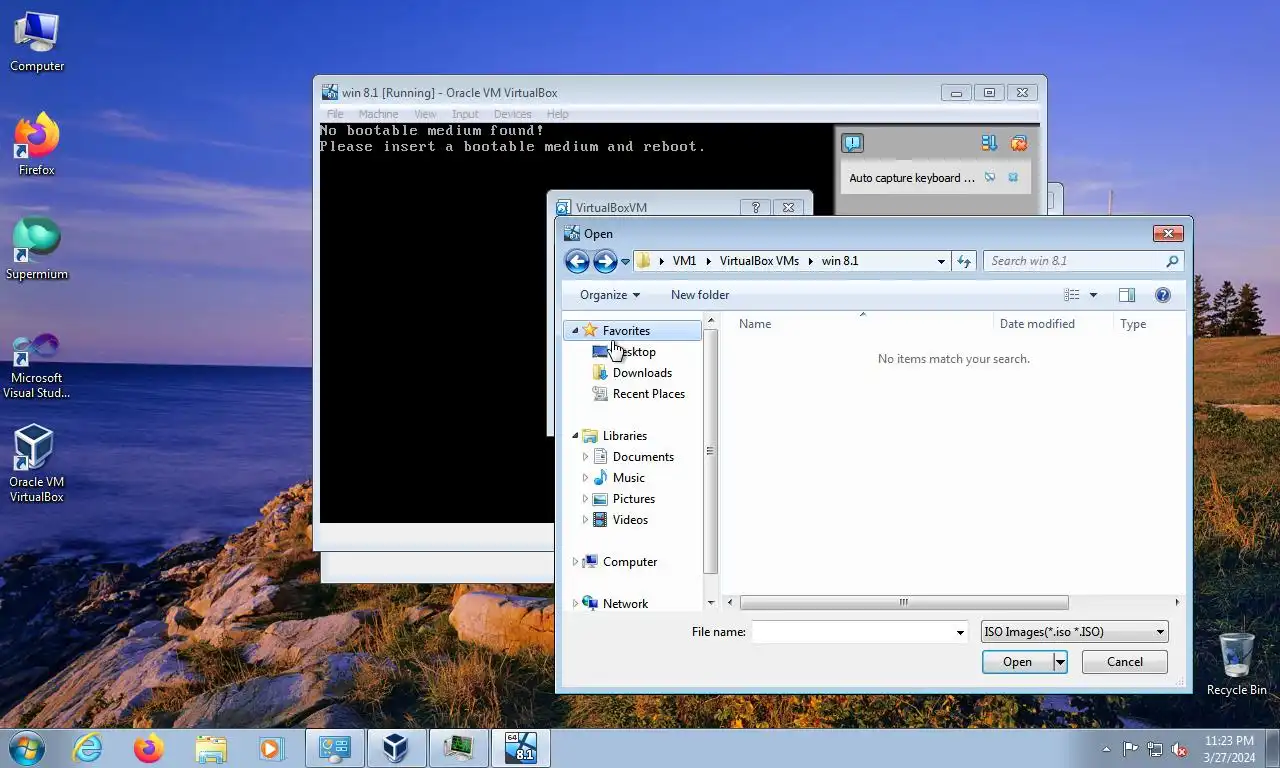1280x768 pixels.
Task: Select the Pictures library
Action: click(x=634, y=499)
